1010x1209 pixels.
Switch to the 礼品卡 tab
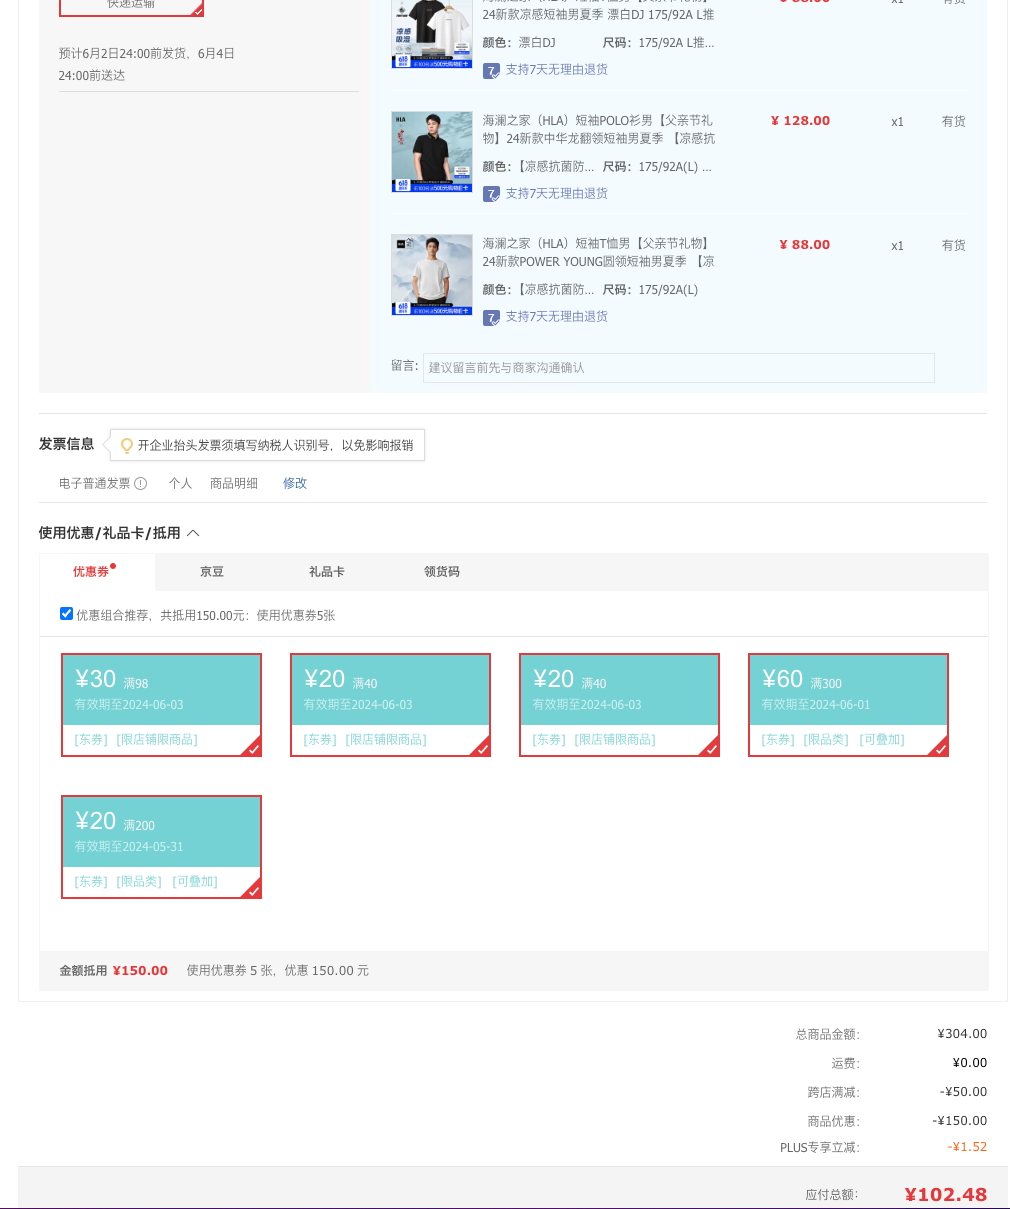[x=327, y=572]
